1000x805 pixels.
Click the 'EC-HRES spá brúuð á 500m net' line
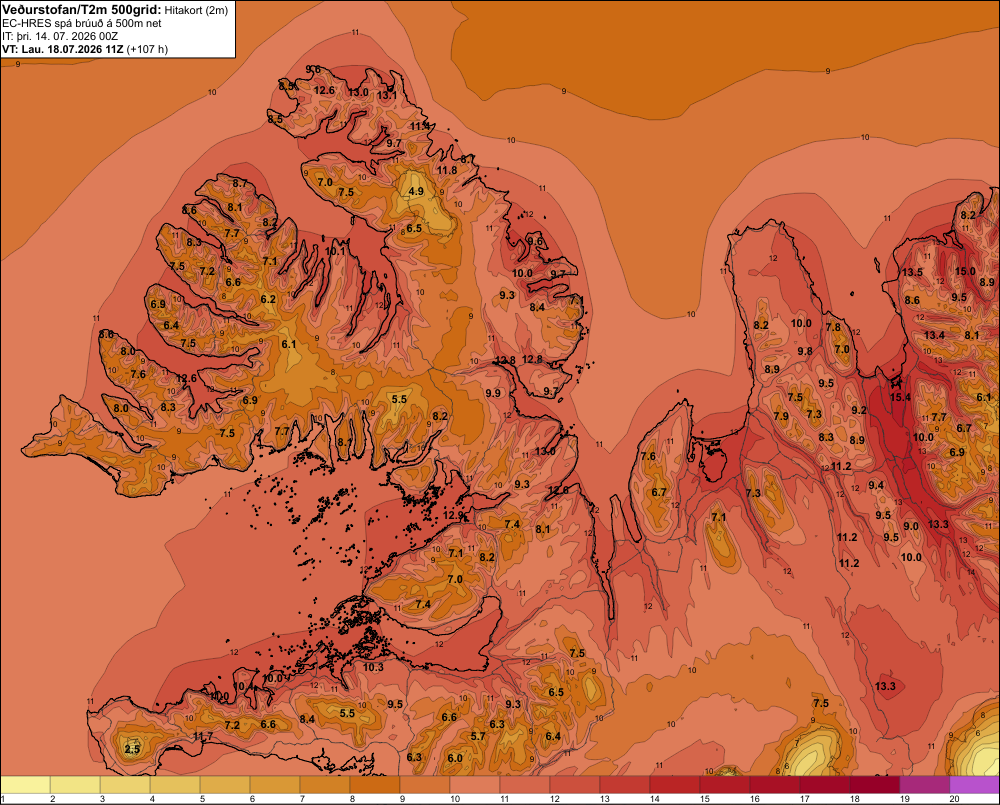tap(82, 23)
